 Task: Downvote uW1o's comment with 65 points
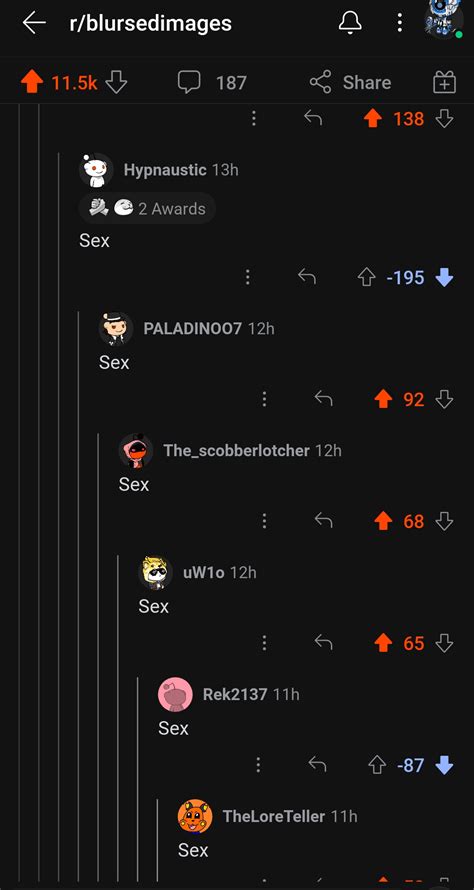coord(444,643)
